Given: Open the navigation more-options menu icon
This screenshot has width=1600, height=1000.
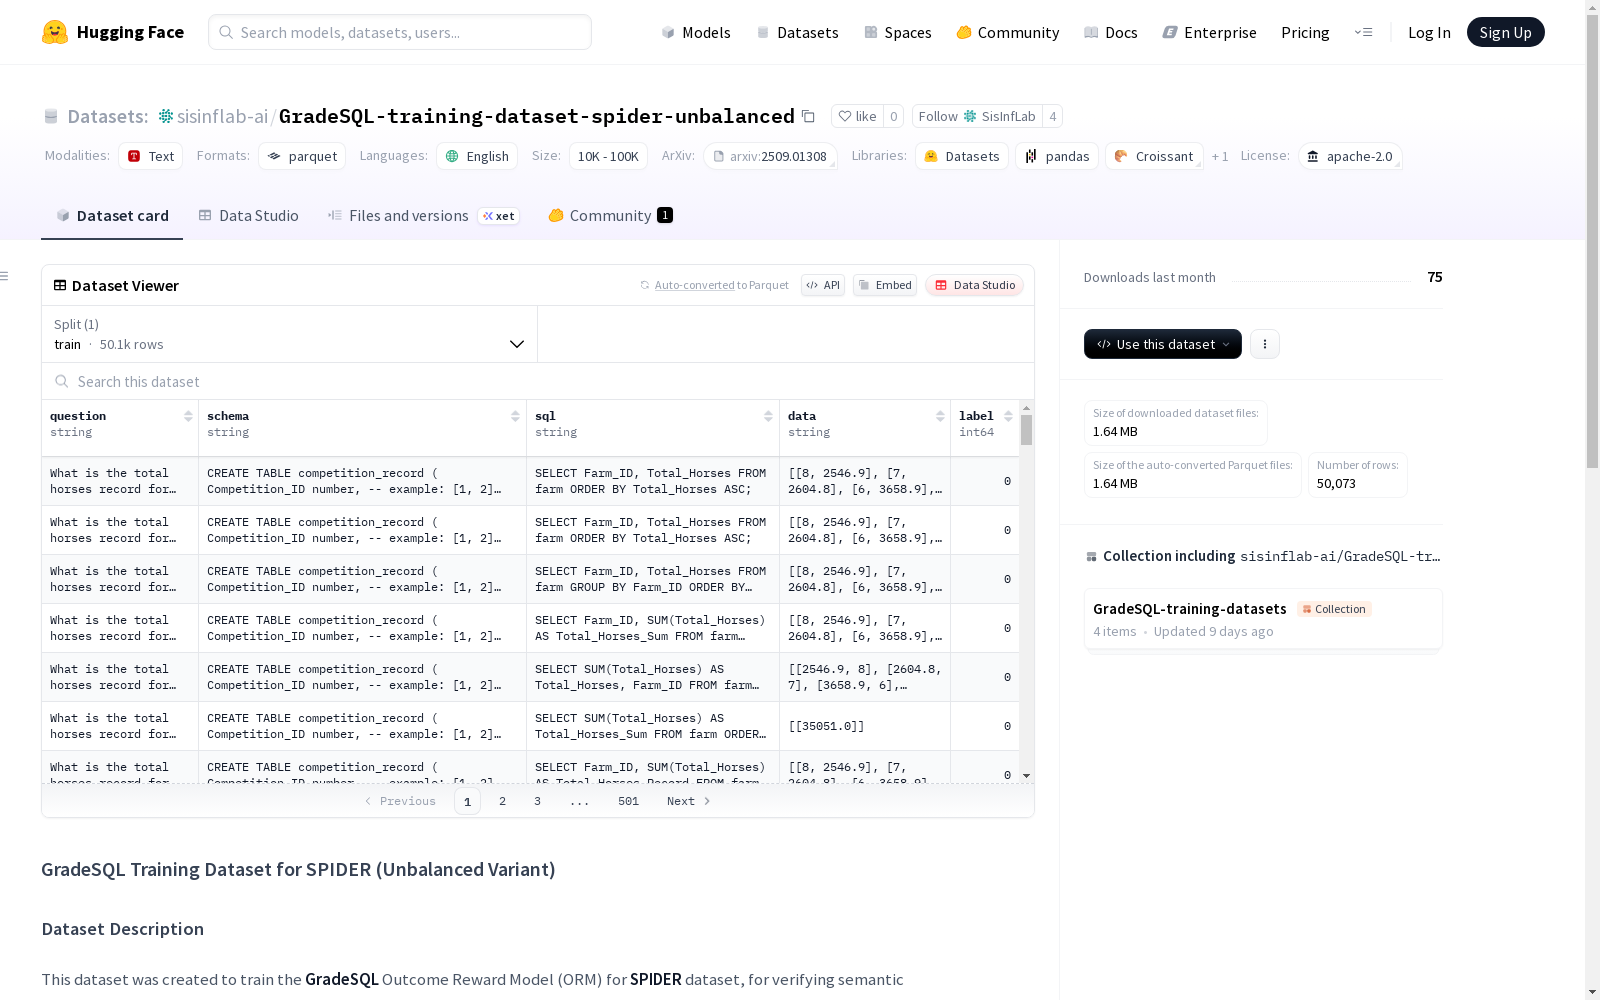Looking at the screenshot, I should click(1363, 32).
